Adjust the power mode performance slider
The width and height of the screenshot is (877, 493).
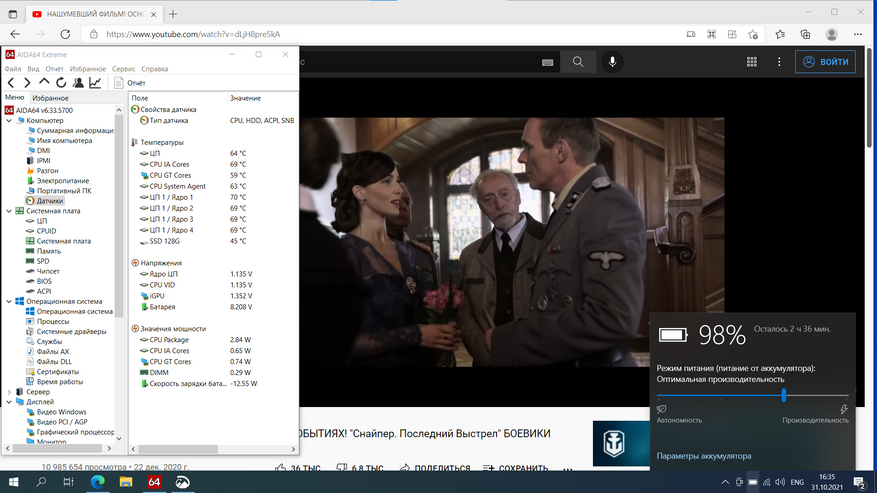tap(784, 396)
